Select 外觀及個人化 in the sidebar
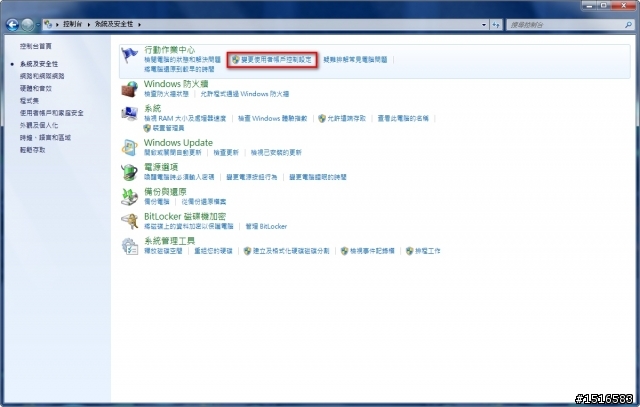 (39, 125)
